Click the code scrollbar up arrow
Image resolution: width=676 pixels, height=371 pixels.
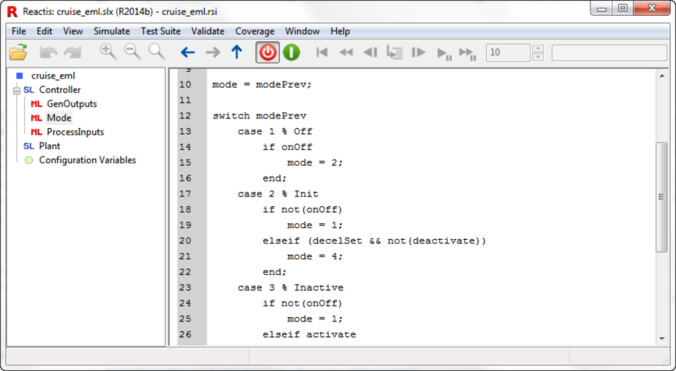pyautogui.click(x=662, y=76)
